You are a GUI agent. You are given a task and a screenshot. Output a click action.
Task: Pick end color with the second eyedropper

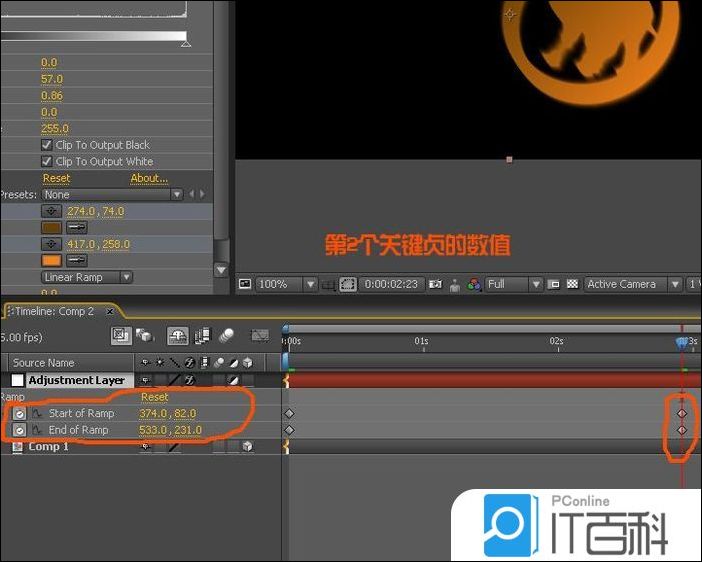pos(77,260)
